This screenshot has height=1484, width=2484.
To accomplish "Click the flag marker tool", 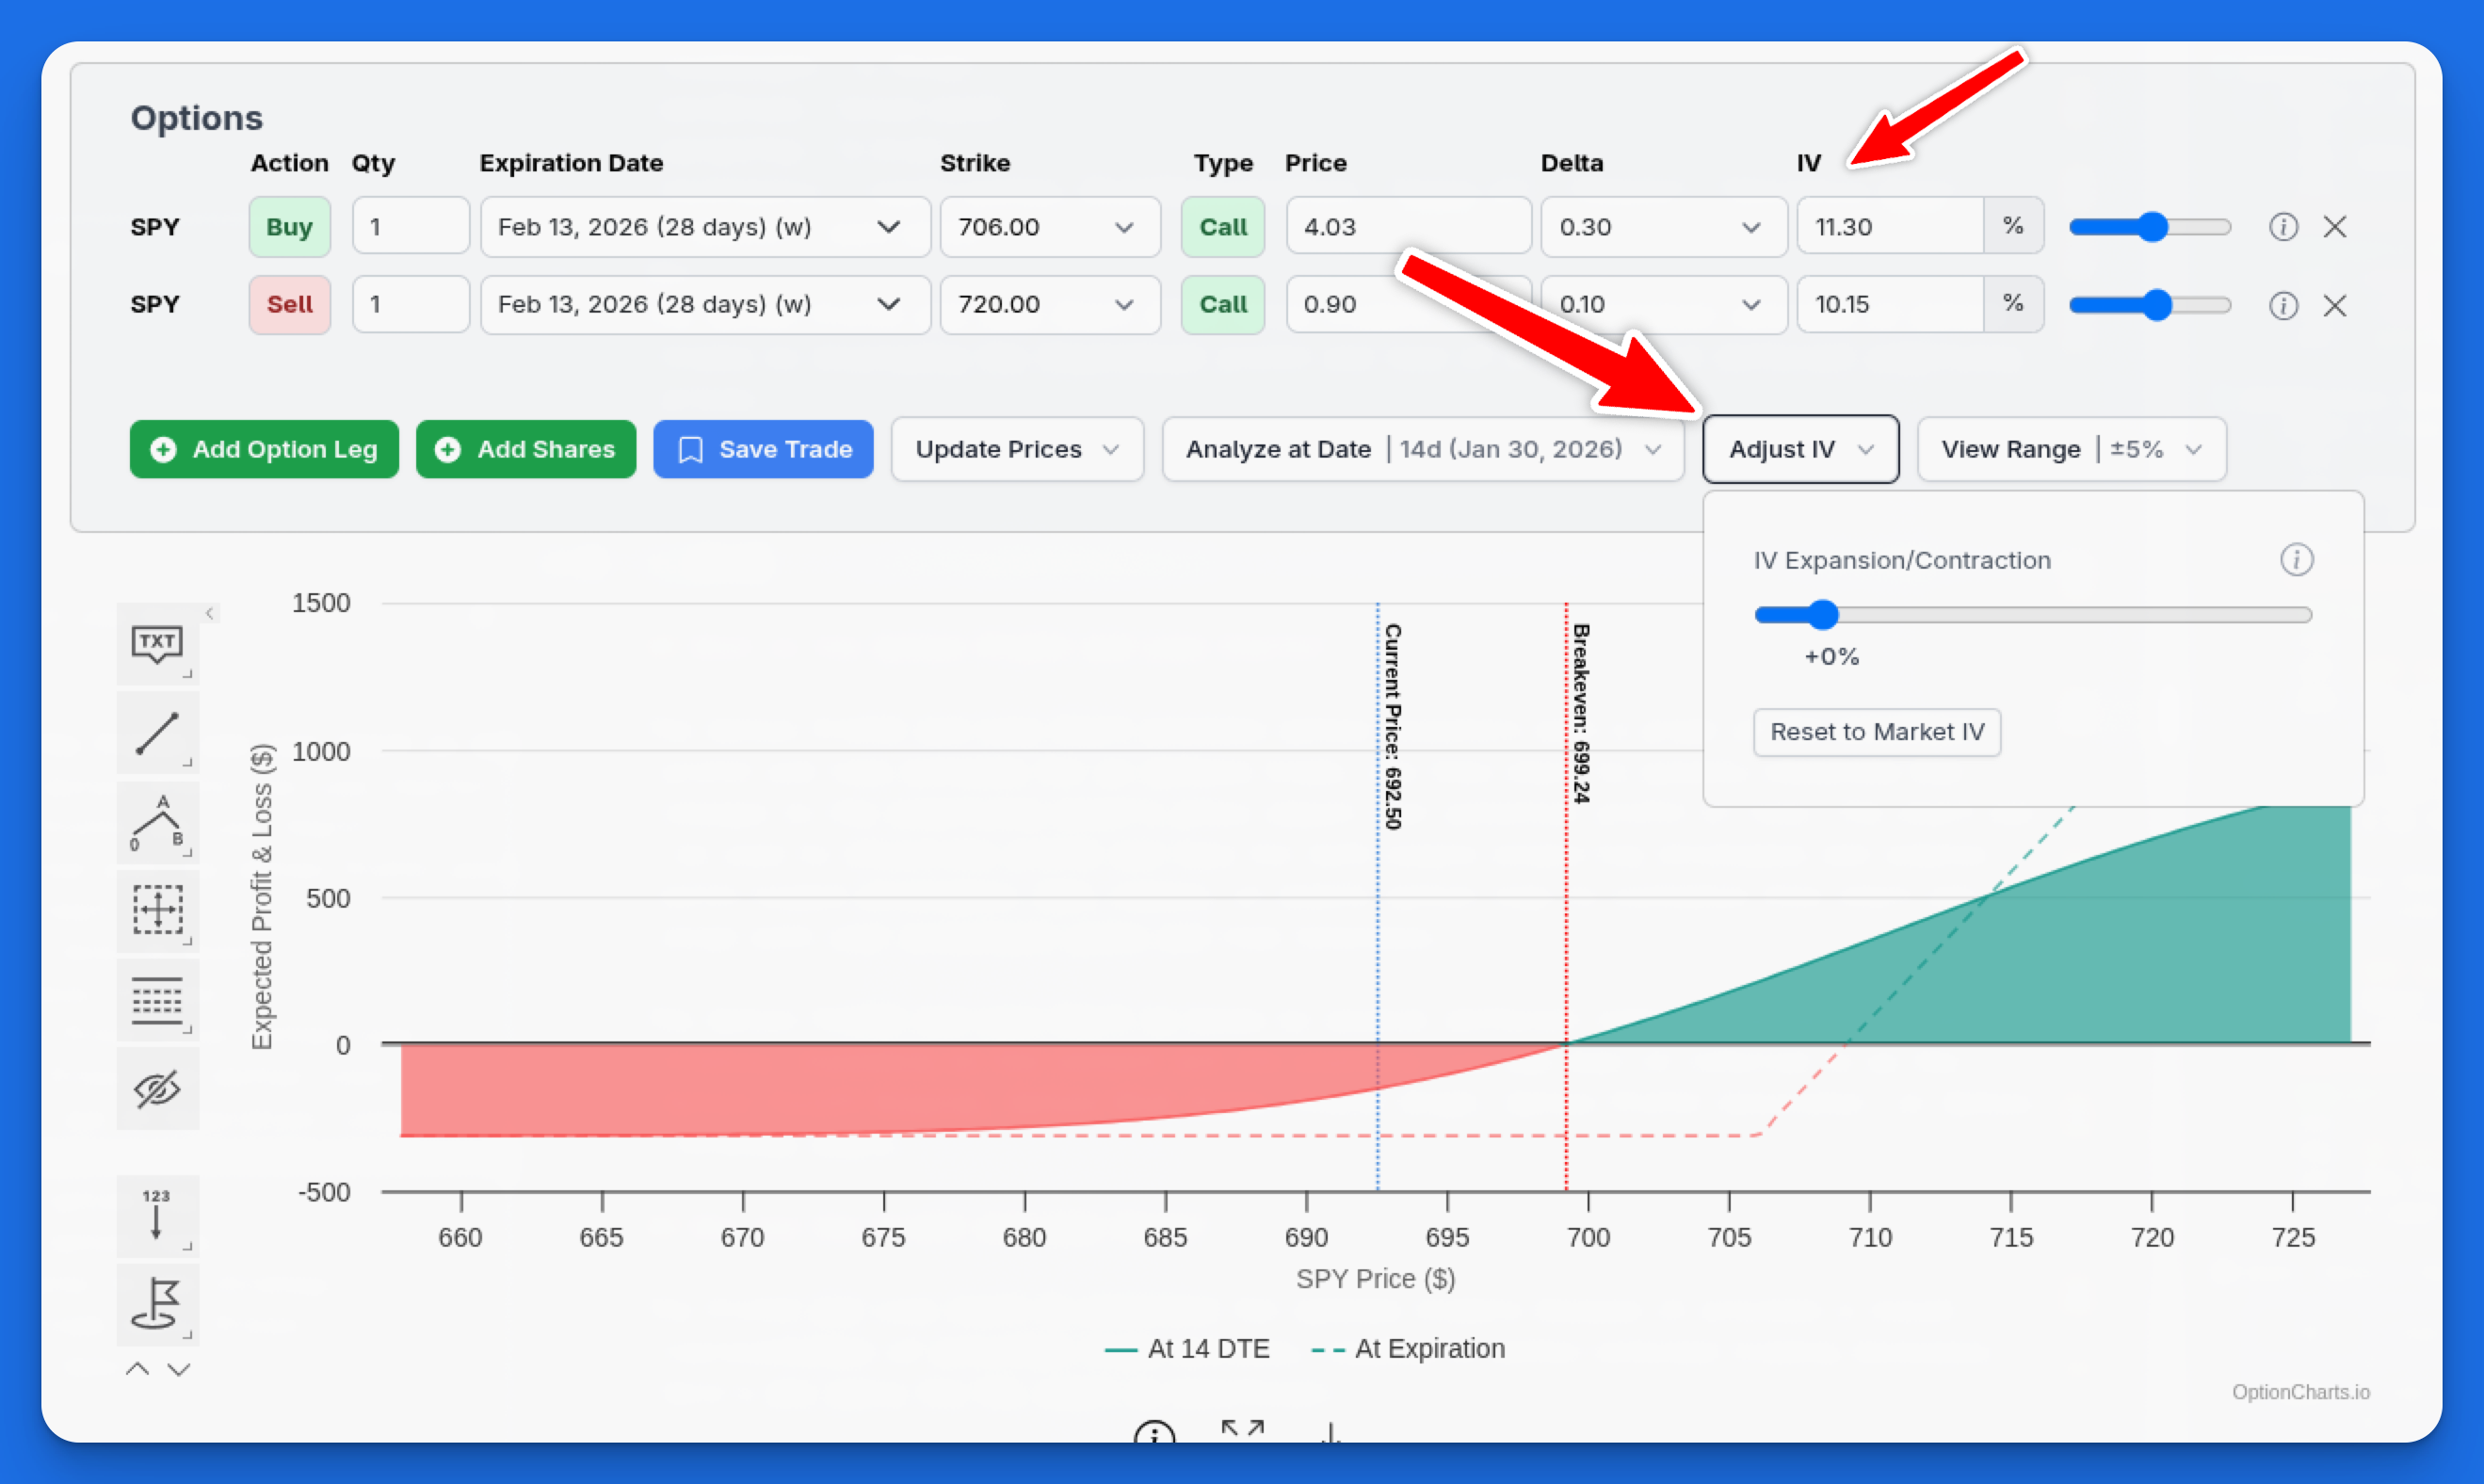I will (x=157, y=1303).
